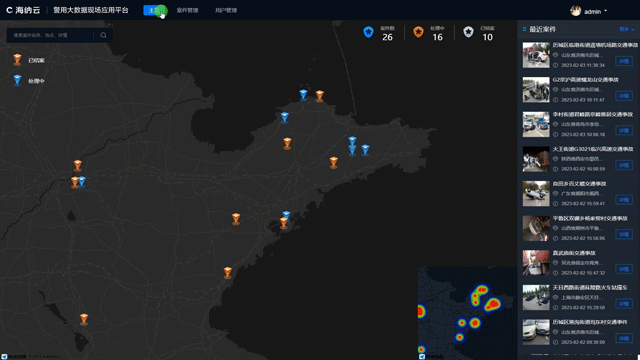Click the admin avatar picture
640x360 pixels.
[x=576, y=11]
